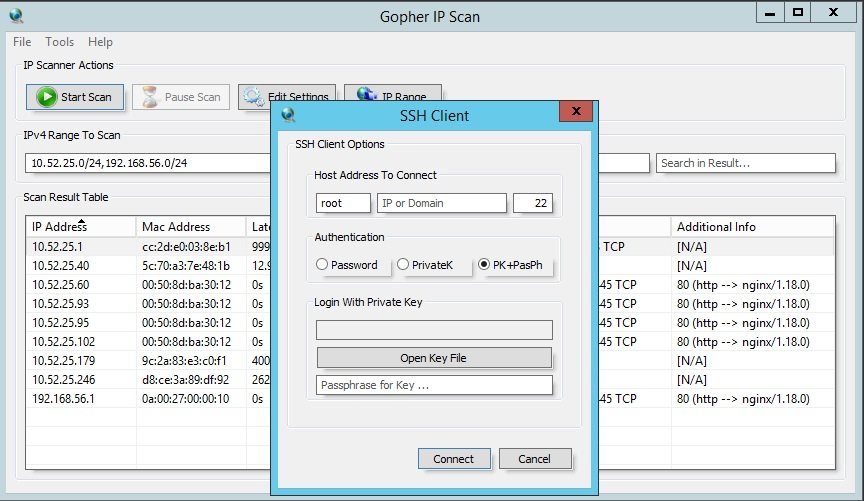Image resolution: width=864 pixels, height=501 pixels.
Task: Maximize the Gopher IP Scan window
Action: pyautogui.click(x=797, y=13)
